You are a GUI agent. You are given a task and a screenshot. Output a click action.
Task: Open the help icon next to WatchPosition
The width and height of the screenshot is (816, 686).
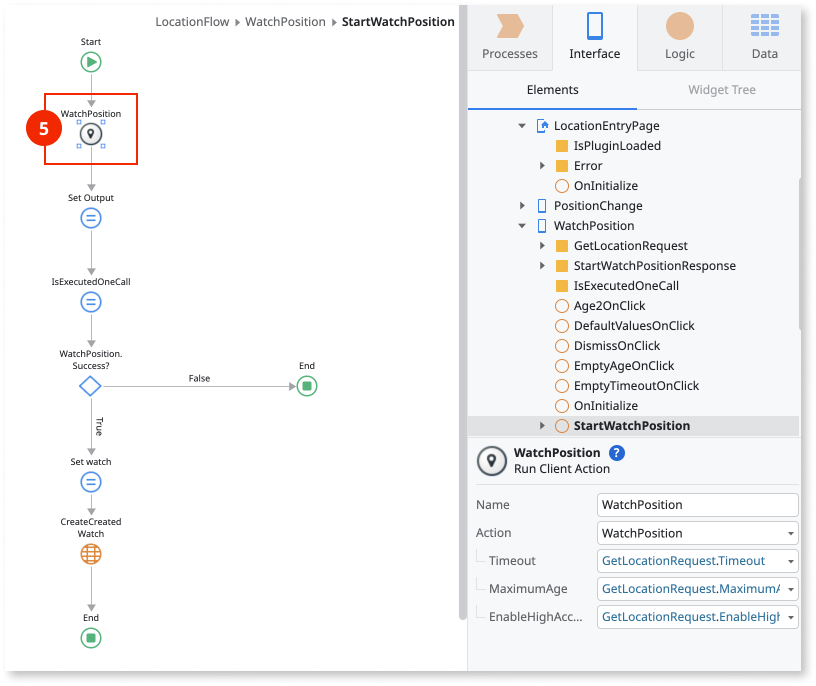click(617, 453)
